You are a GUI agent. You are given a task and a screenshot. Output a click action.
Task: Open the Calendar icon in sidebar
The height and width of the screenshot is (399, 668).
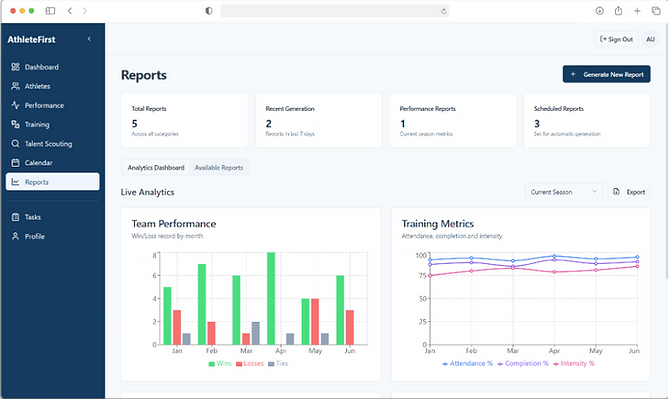coord(15,163)
